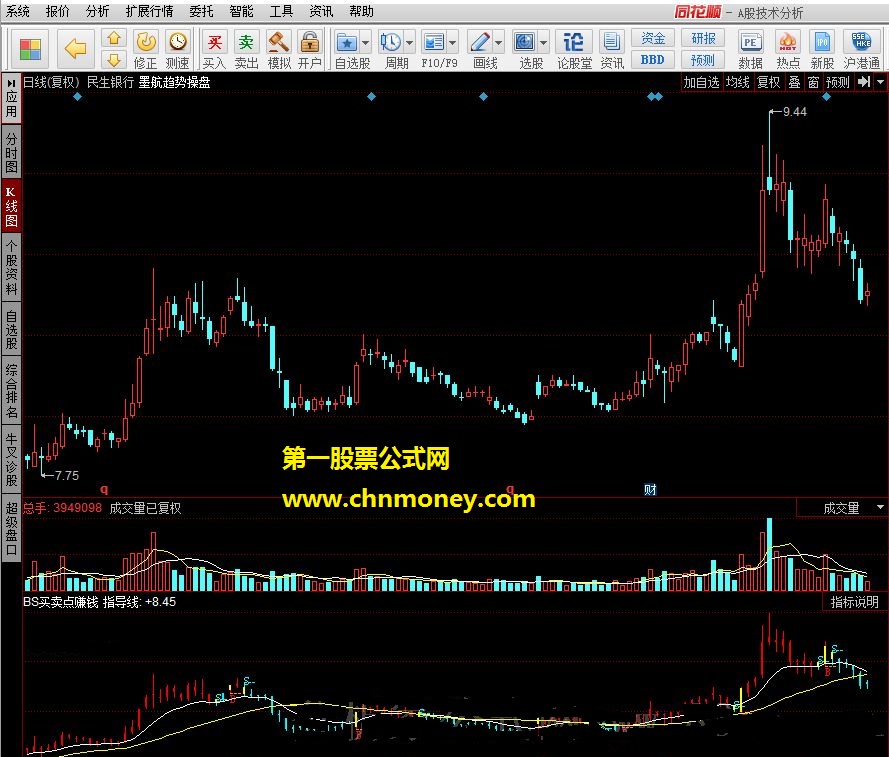Toggle the 叠 overlay option
This screenshot has width=889, height=757.
[x=794, y=82]
